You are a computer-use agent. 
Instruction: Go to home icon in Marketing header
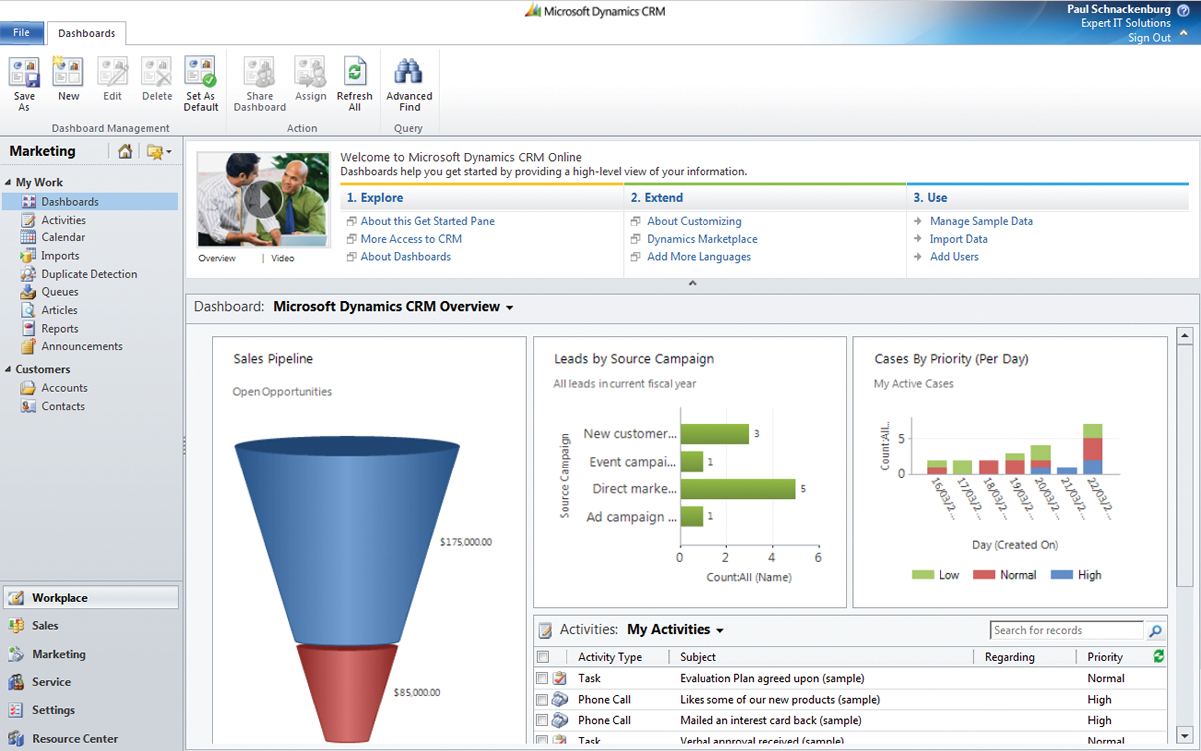125,152
